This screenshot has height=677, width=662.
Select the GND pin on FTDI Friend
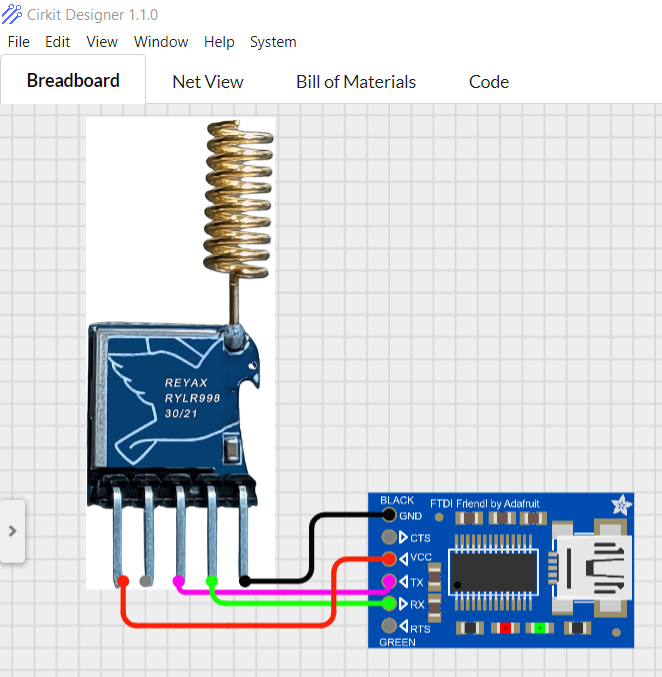389,515
